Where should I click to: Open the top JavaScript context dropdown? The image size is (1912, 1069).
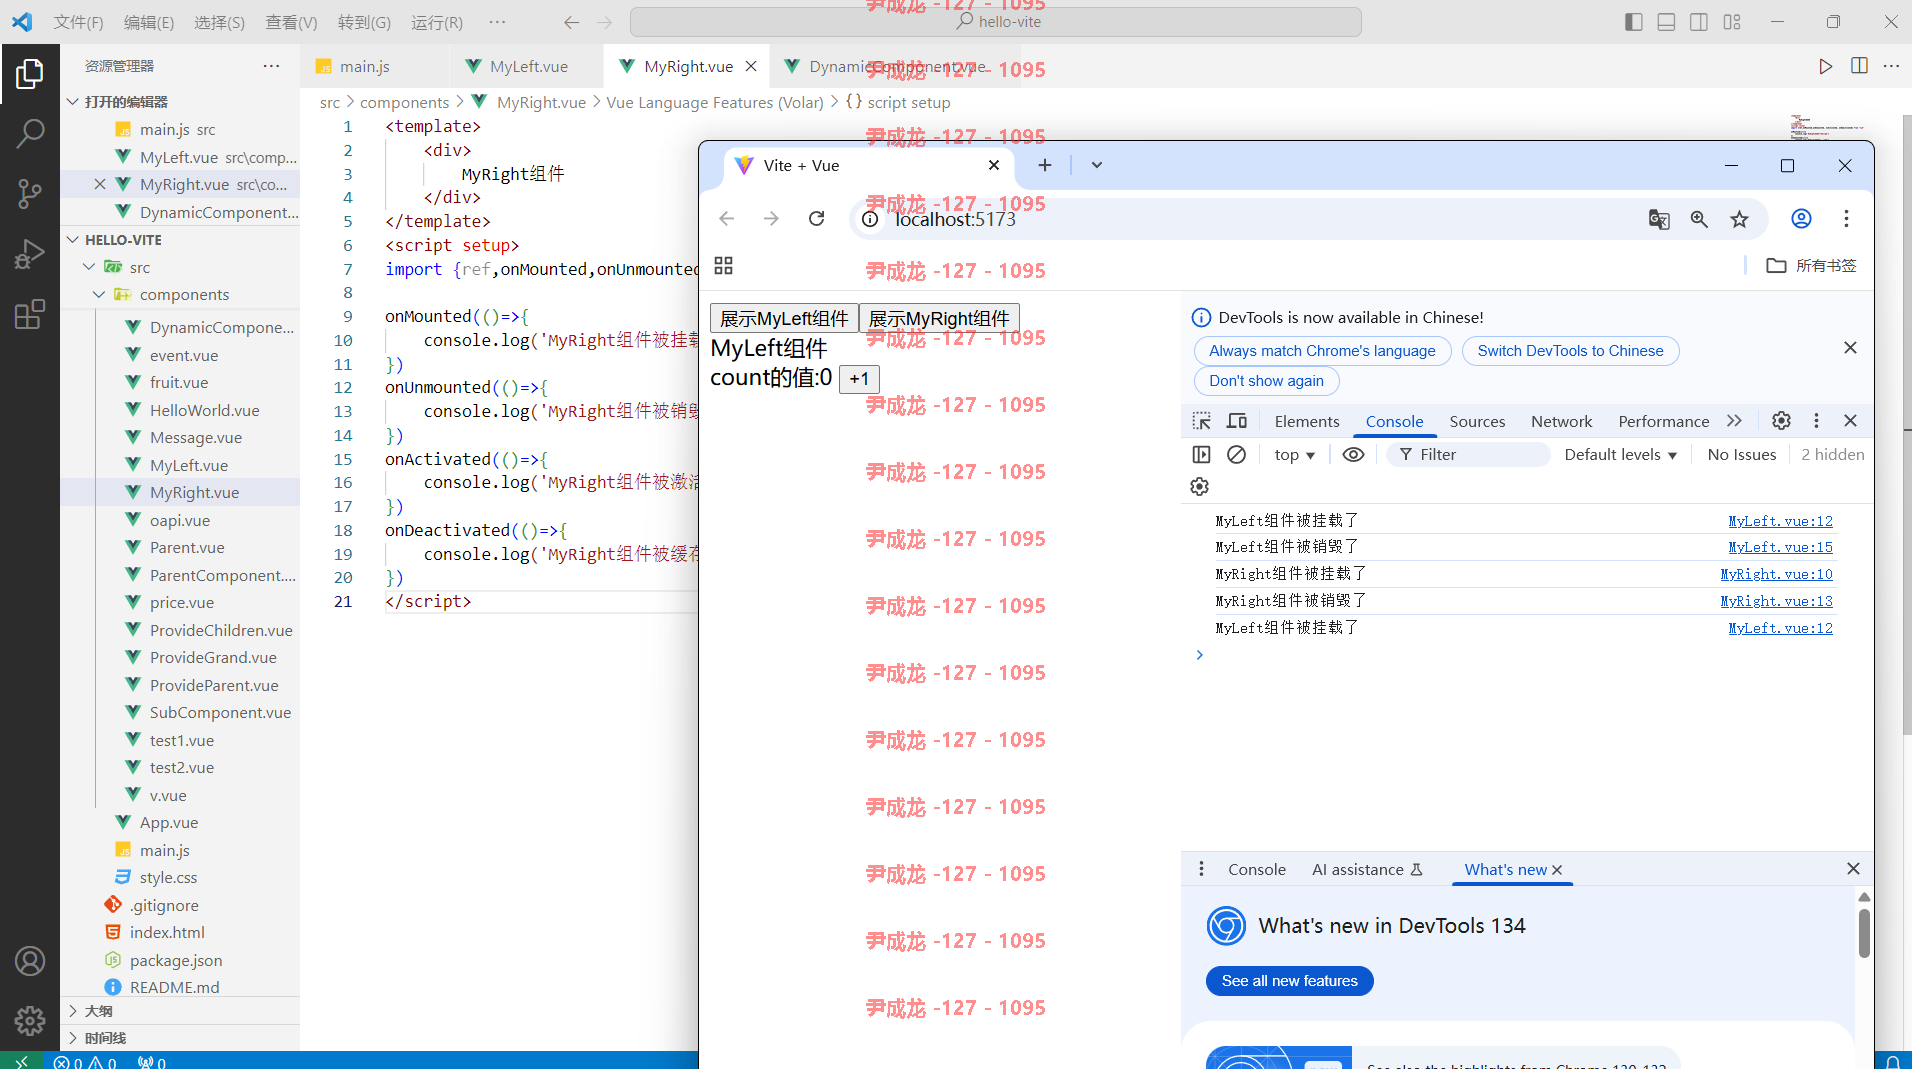1294,455
